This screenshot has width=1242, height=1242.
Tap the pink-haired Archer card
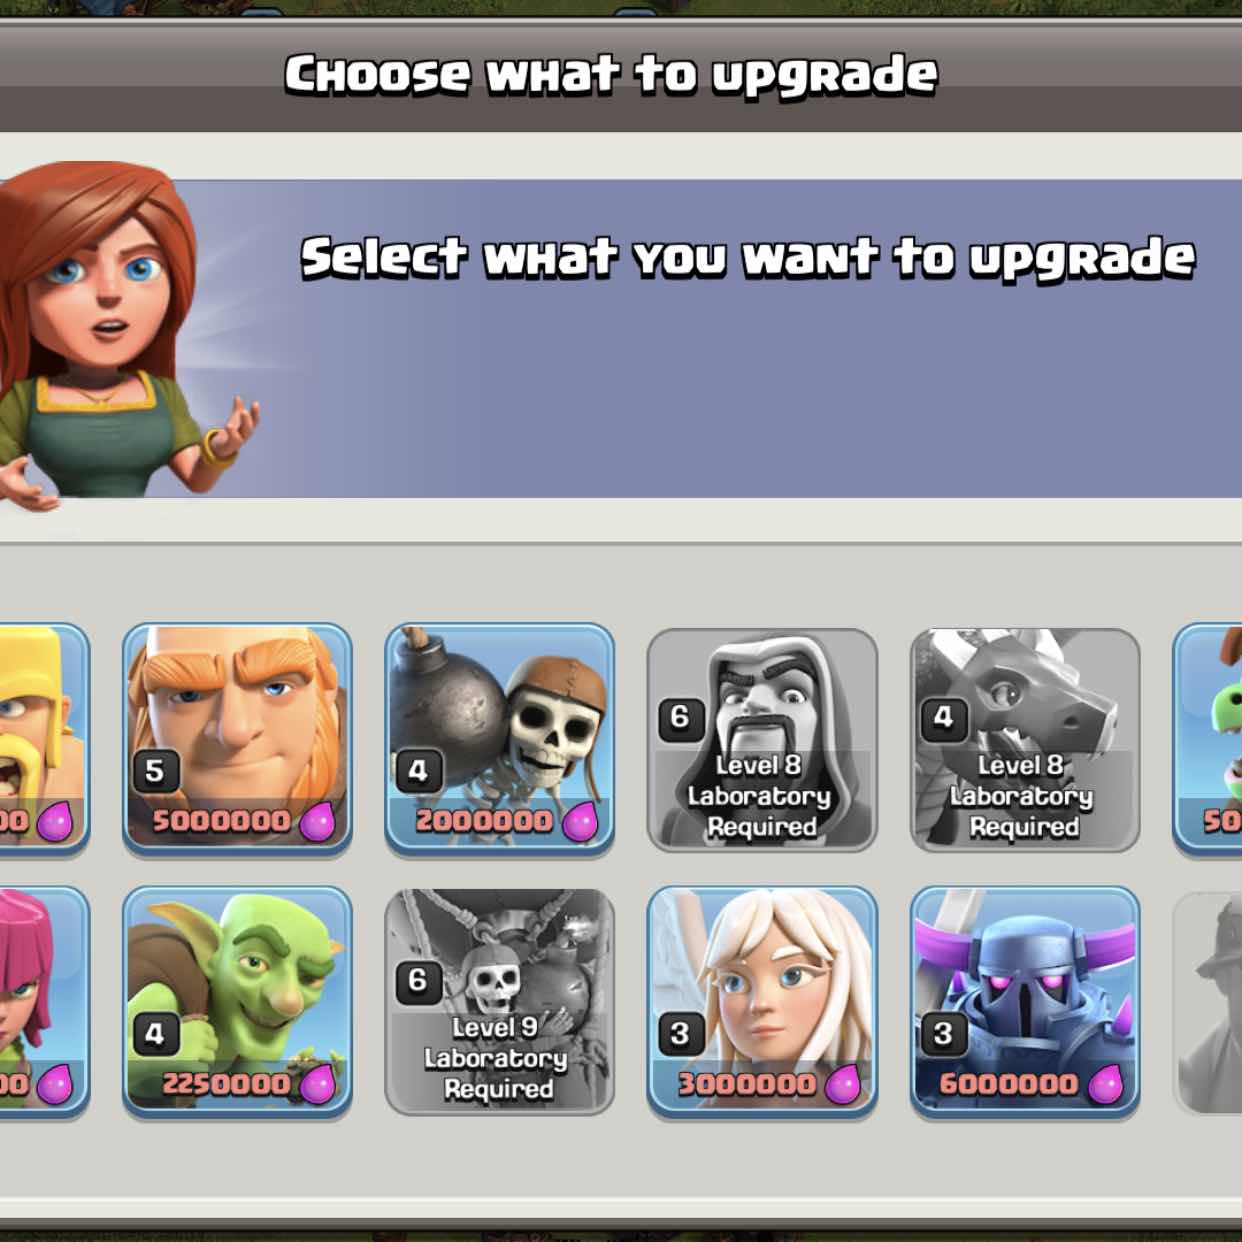[x=44, y=1002]
